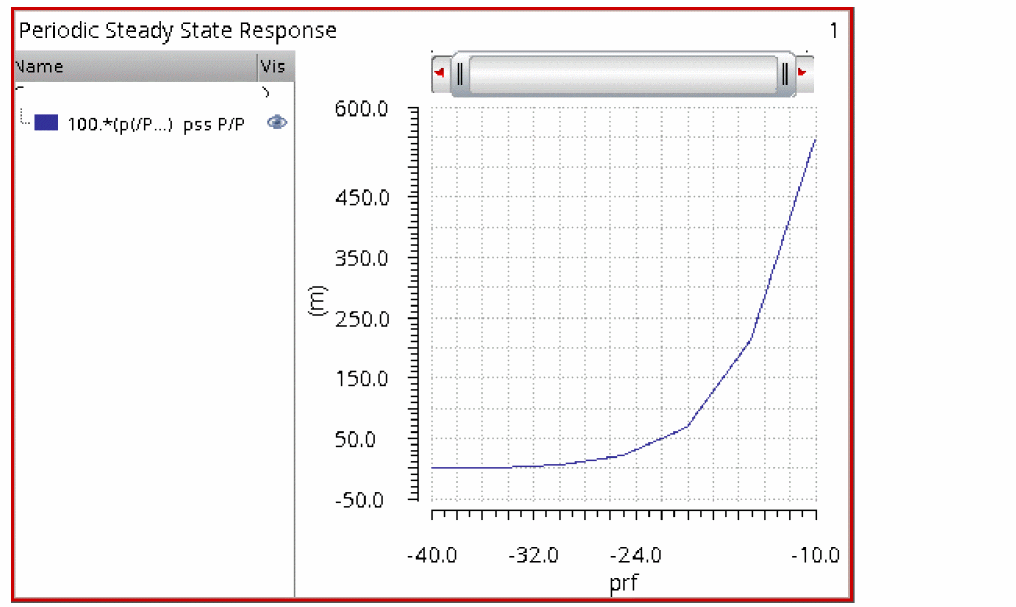Click the -50.0 y-axis value
The image size is (1016, 607).
pos(359,499)
